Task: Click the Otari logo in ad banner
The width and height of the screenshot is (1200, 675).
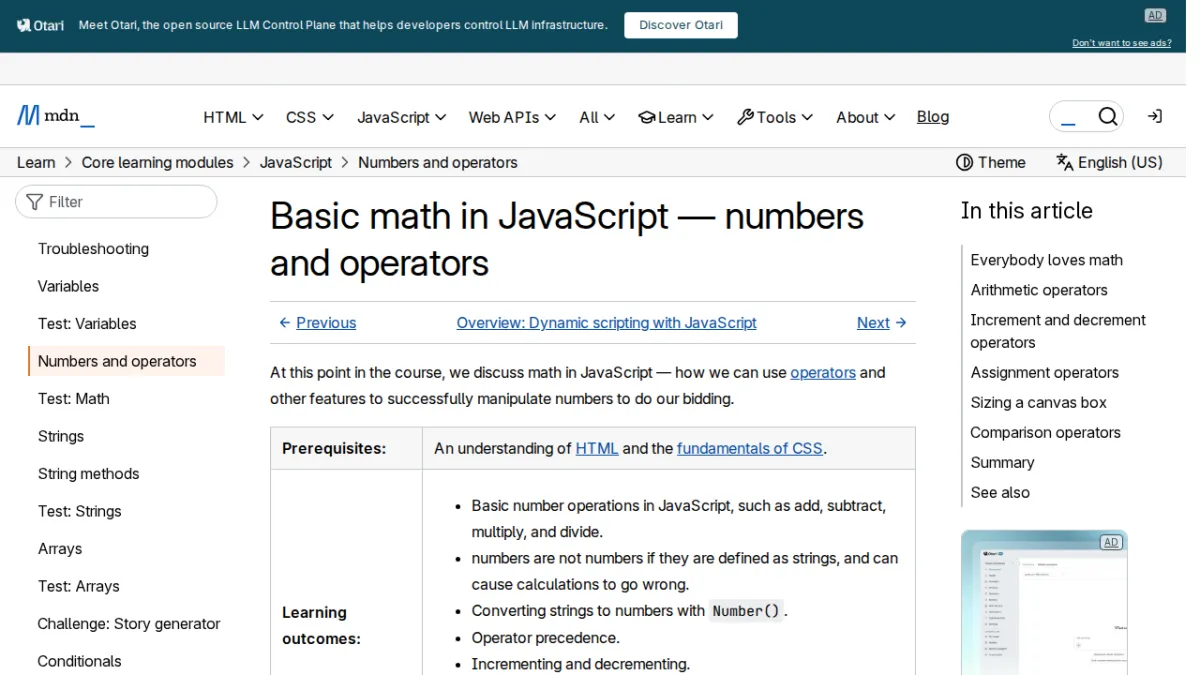Action: point(41,25)
